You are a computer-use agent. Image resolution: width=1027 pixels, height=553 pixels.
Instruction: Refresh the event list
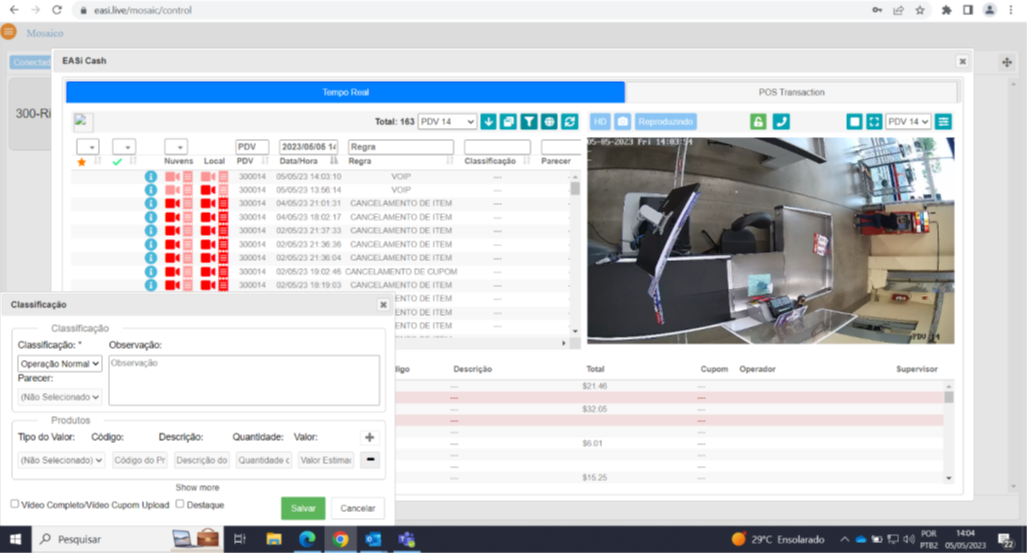570,122
